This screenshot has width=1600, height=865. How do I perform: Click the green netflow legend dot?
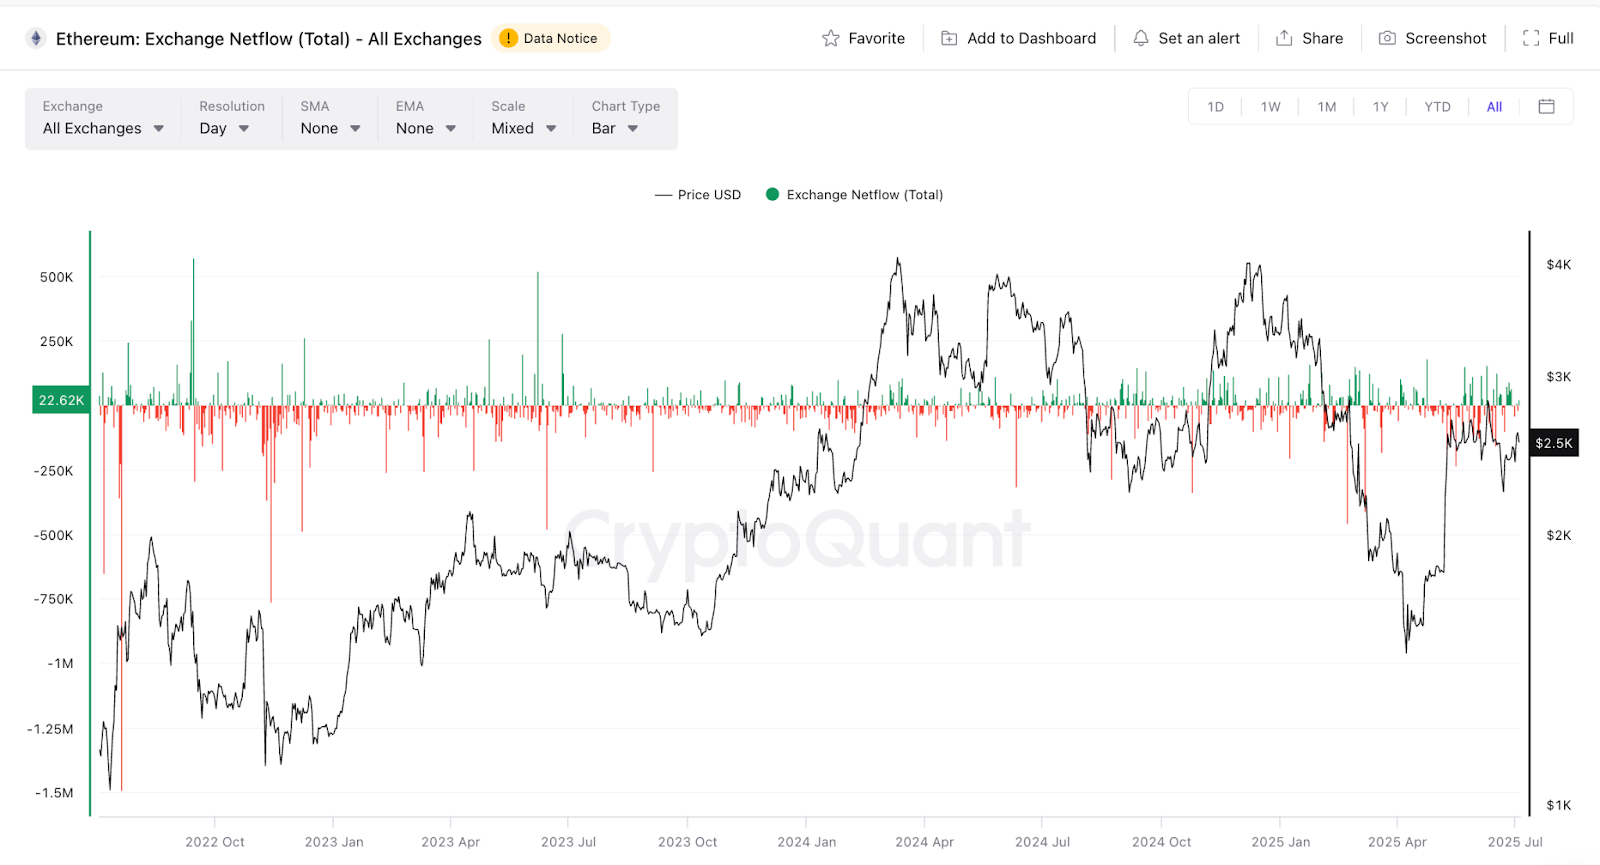772,195
